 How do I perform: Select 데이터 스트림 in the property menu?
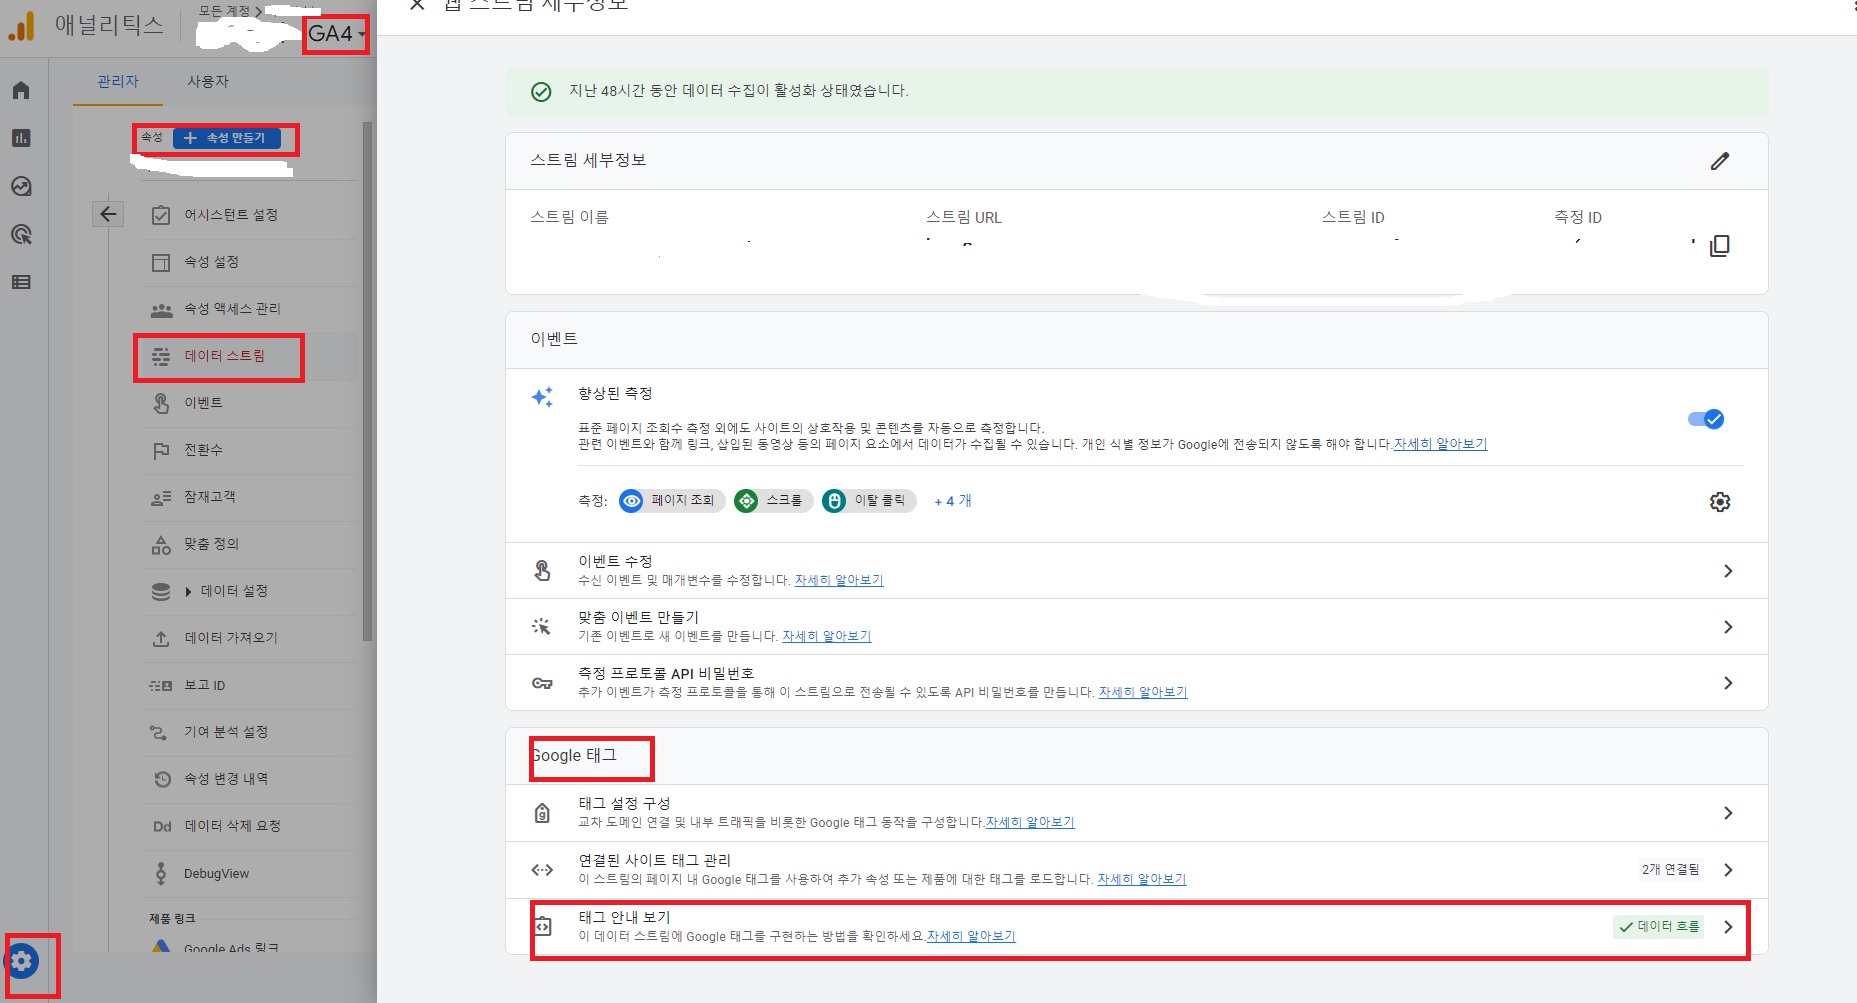pyautogui.click(x=224, y=356)
